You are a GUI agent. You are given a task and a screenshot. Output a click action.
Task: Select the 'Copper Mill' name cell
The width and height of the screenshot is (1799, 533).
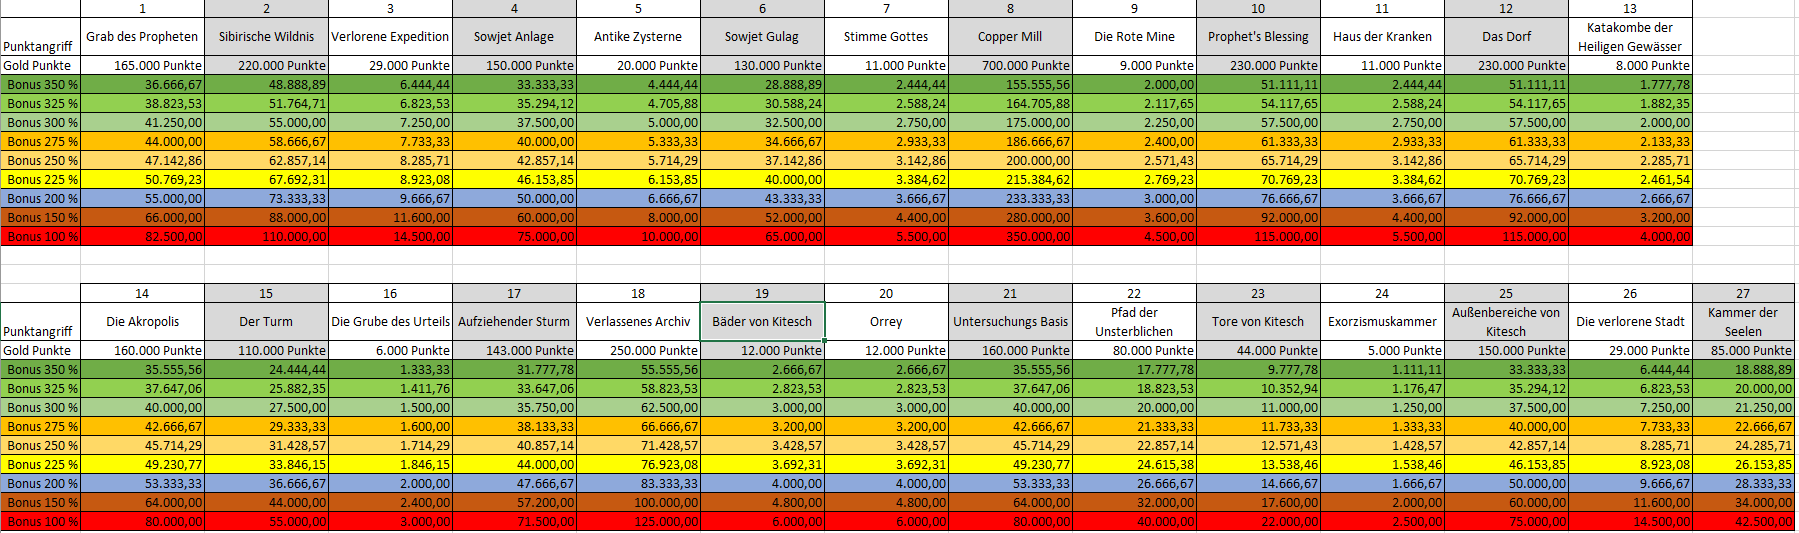pyautogui.click(x=1010, y=37)
